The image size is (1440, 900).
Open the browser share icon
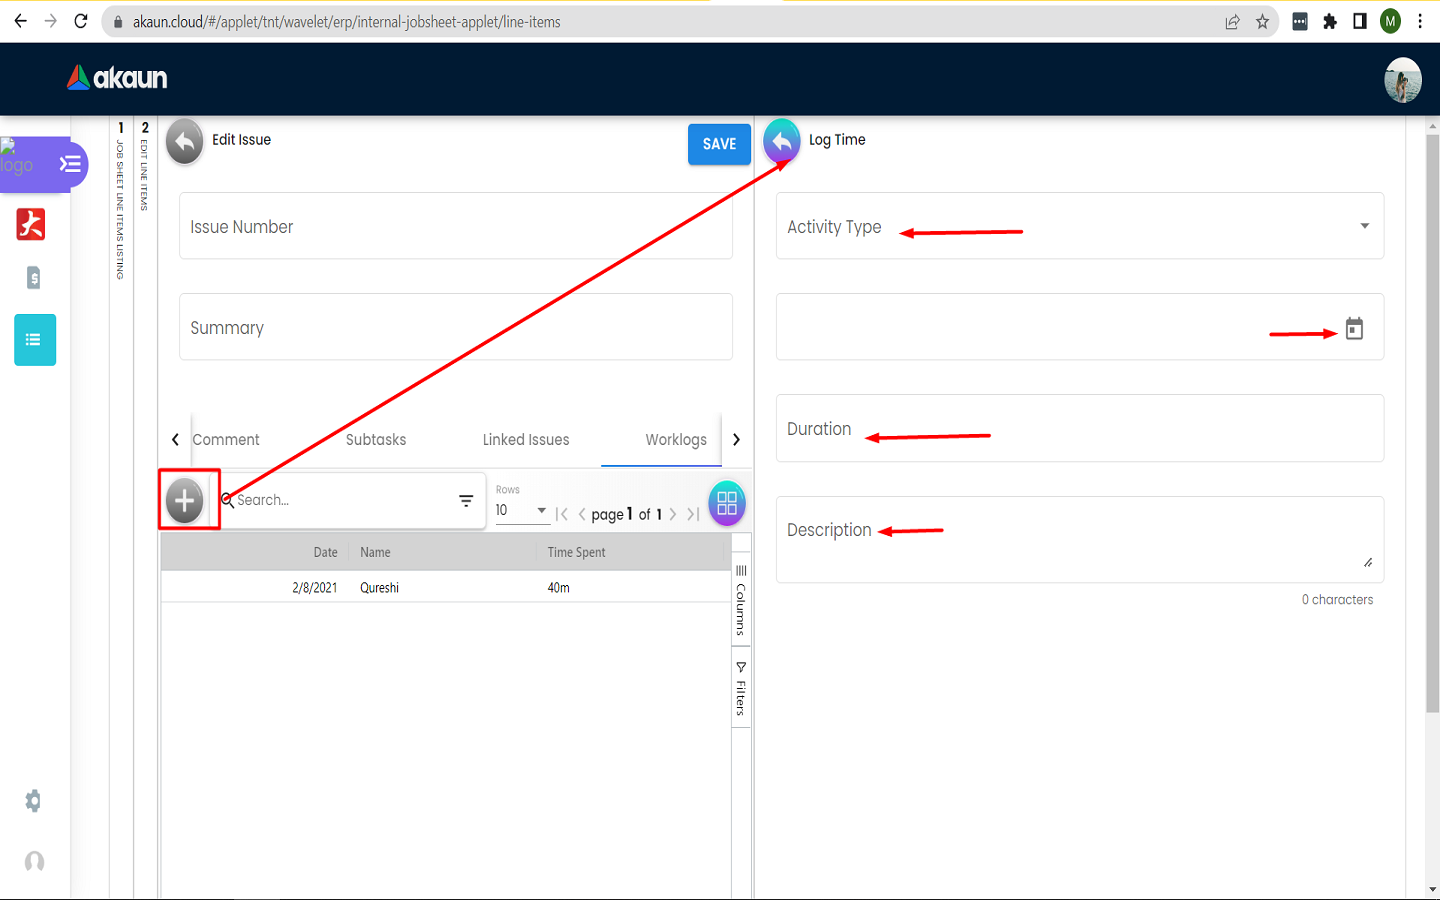coord(1232,21)
